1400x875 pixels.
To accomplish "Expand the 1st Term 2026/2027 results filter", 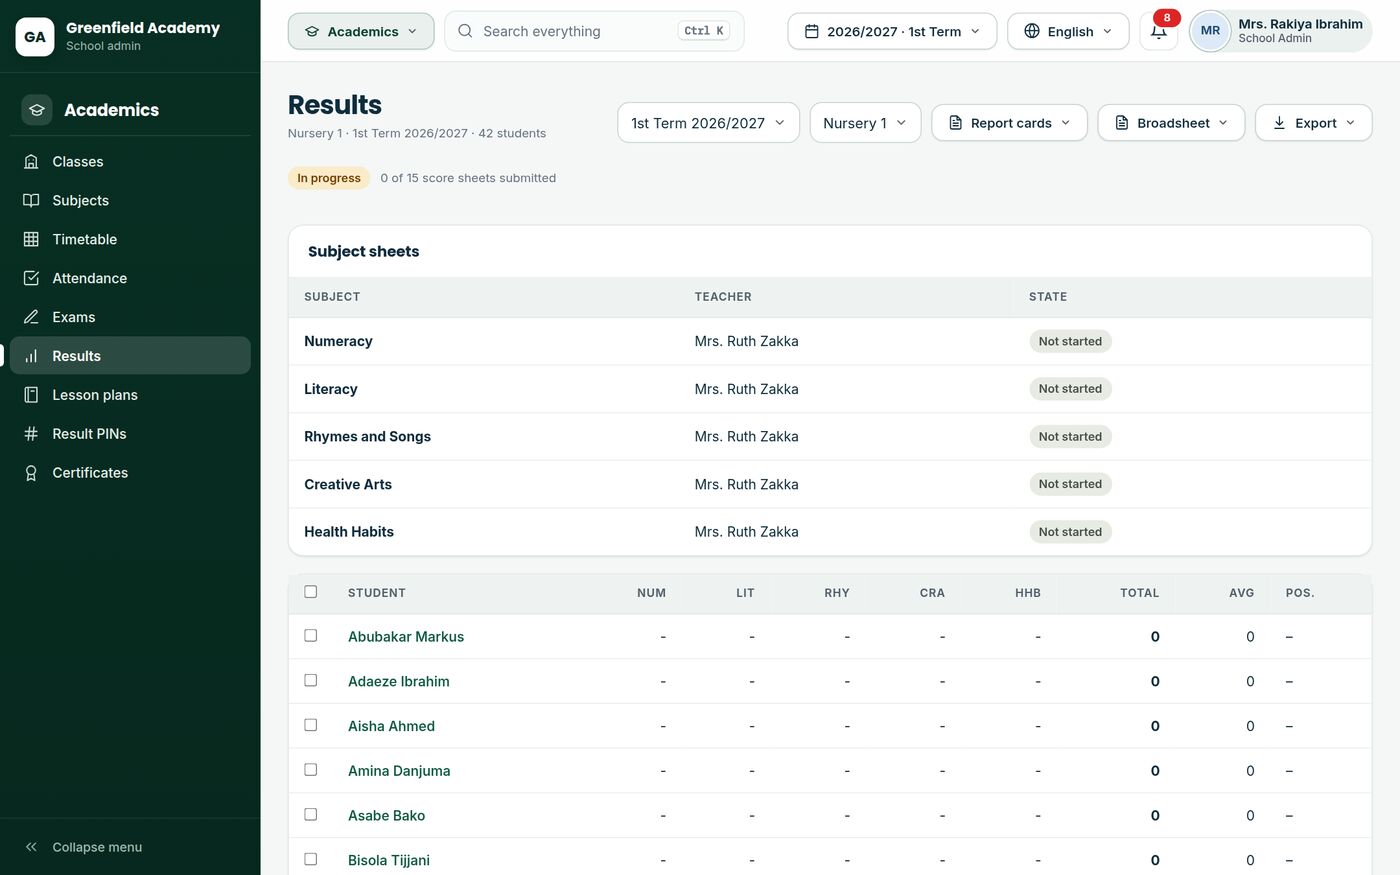I will 708,123.
